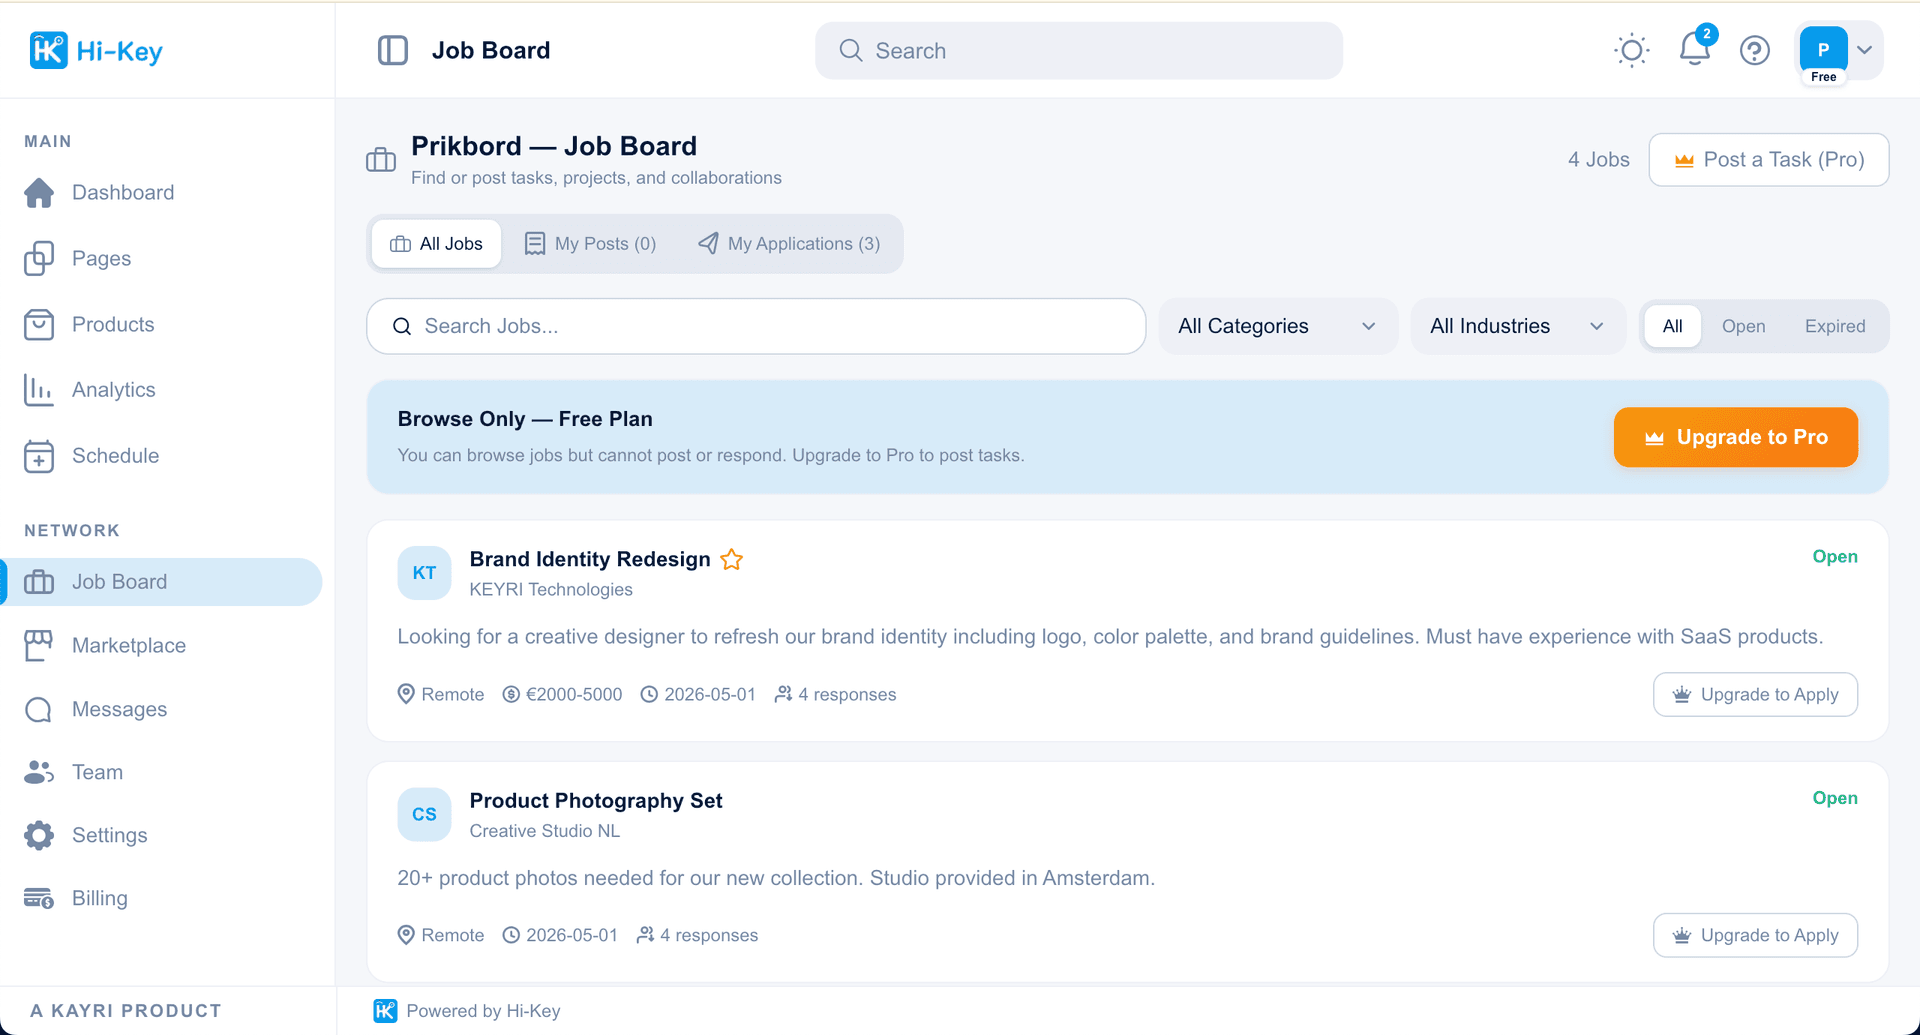Click the 4 Jobs count text

[x=1598, y=160]
